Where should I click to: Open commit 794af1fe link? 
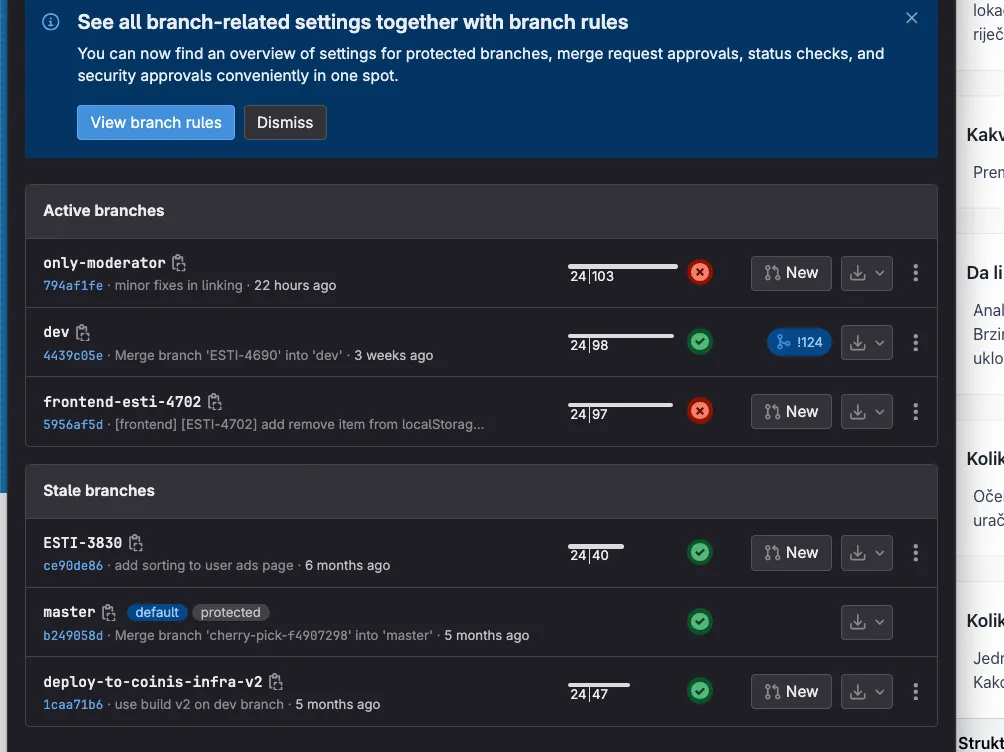[x=73, y=285]
